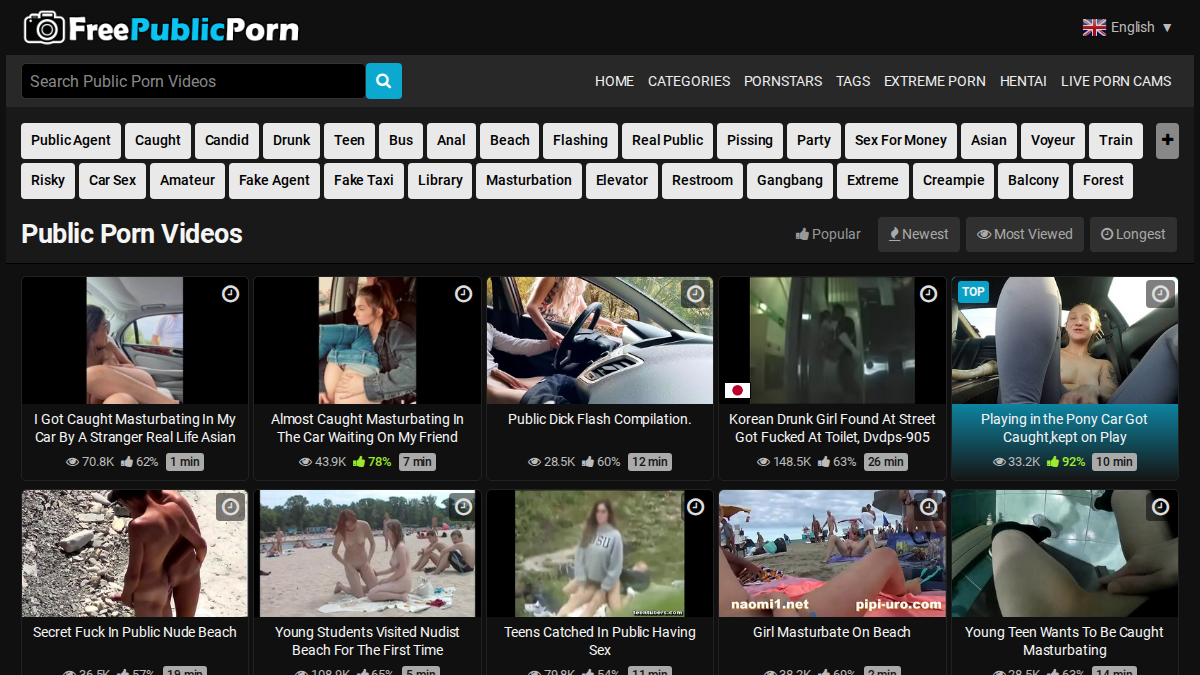Click the 12 min duration label

pyautogui.click(x=650, y=462)
